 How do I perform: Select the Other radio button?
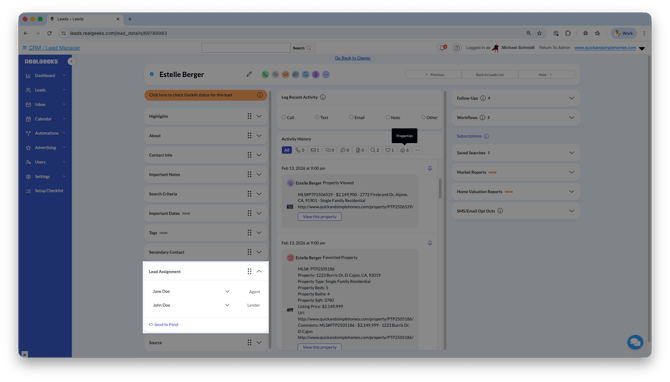pyautogui.click(x=423, y=117)
